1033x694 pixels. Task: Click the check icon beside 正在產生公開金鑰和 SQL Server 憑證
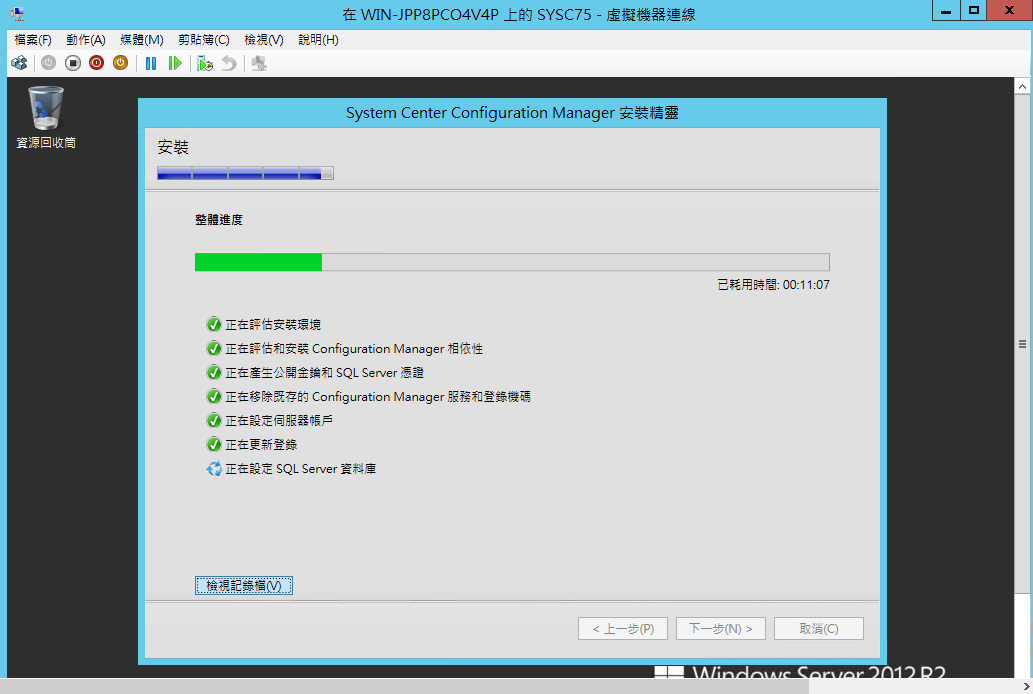click(213, 372)
